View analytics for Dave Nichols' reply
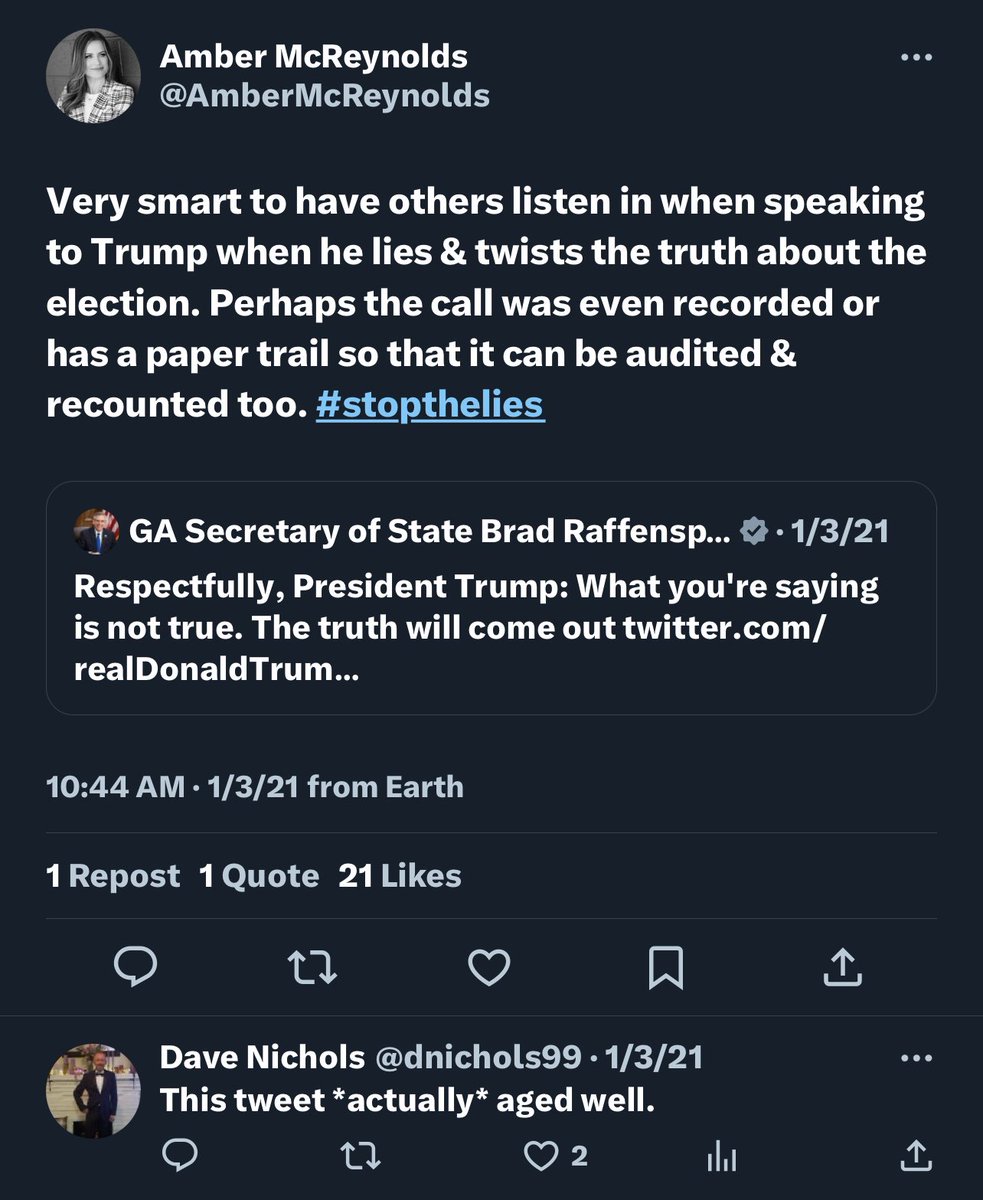The image size is (983, 1200). [x=720, y=1157]
